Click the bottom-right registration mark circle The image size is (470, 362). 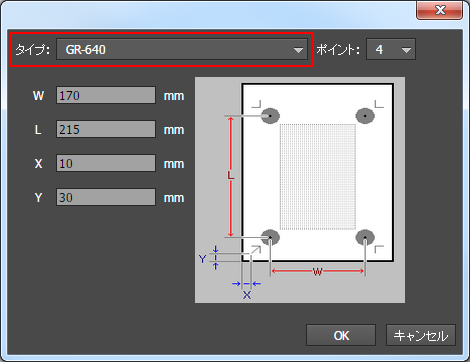[365, 237]
